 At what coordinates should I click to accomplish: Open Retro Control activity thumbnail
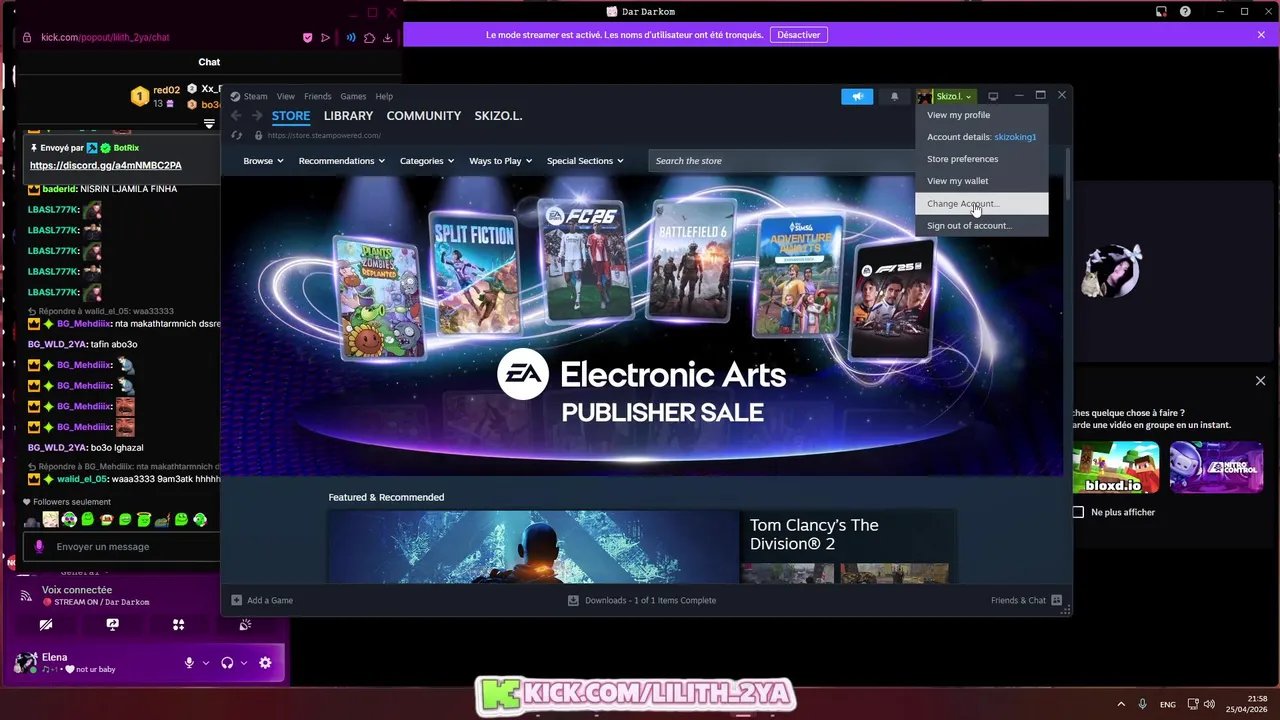(x=1216, y=468)
